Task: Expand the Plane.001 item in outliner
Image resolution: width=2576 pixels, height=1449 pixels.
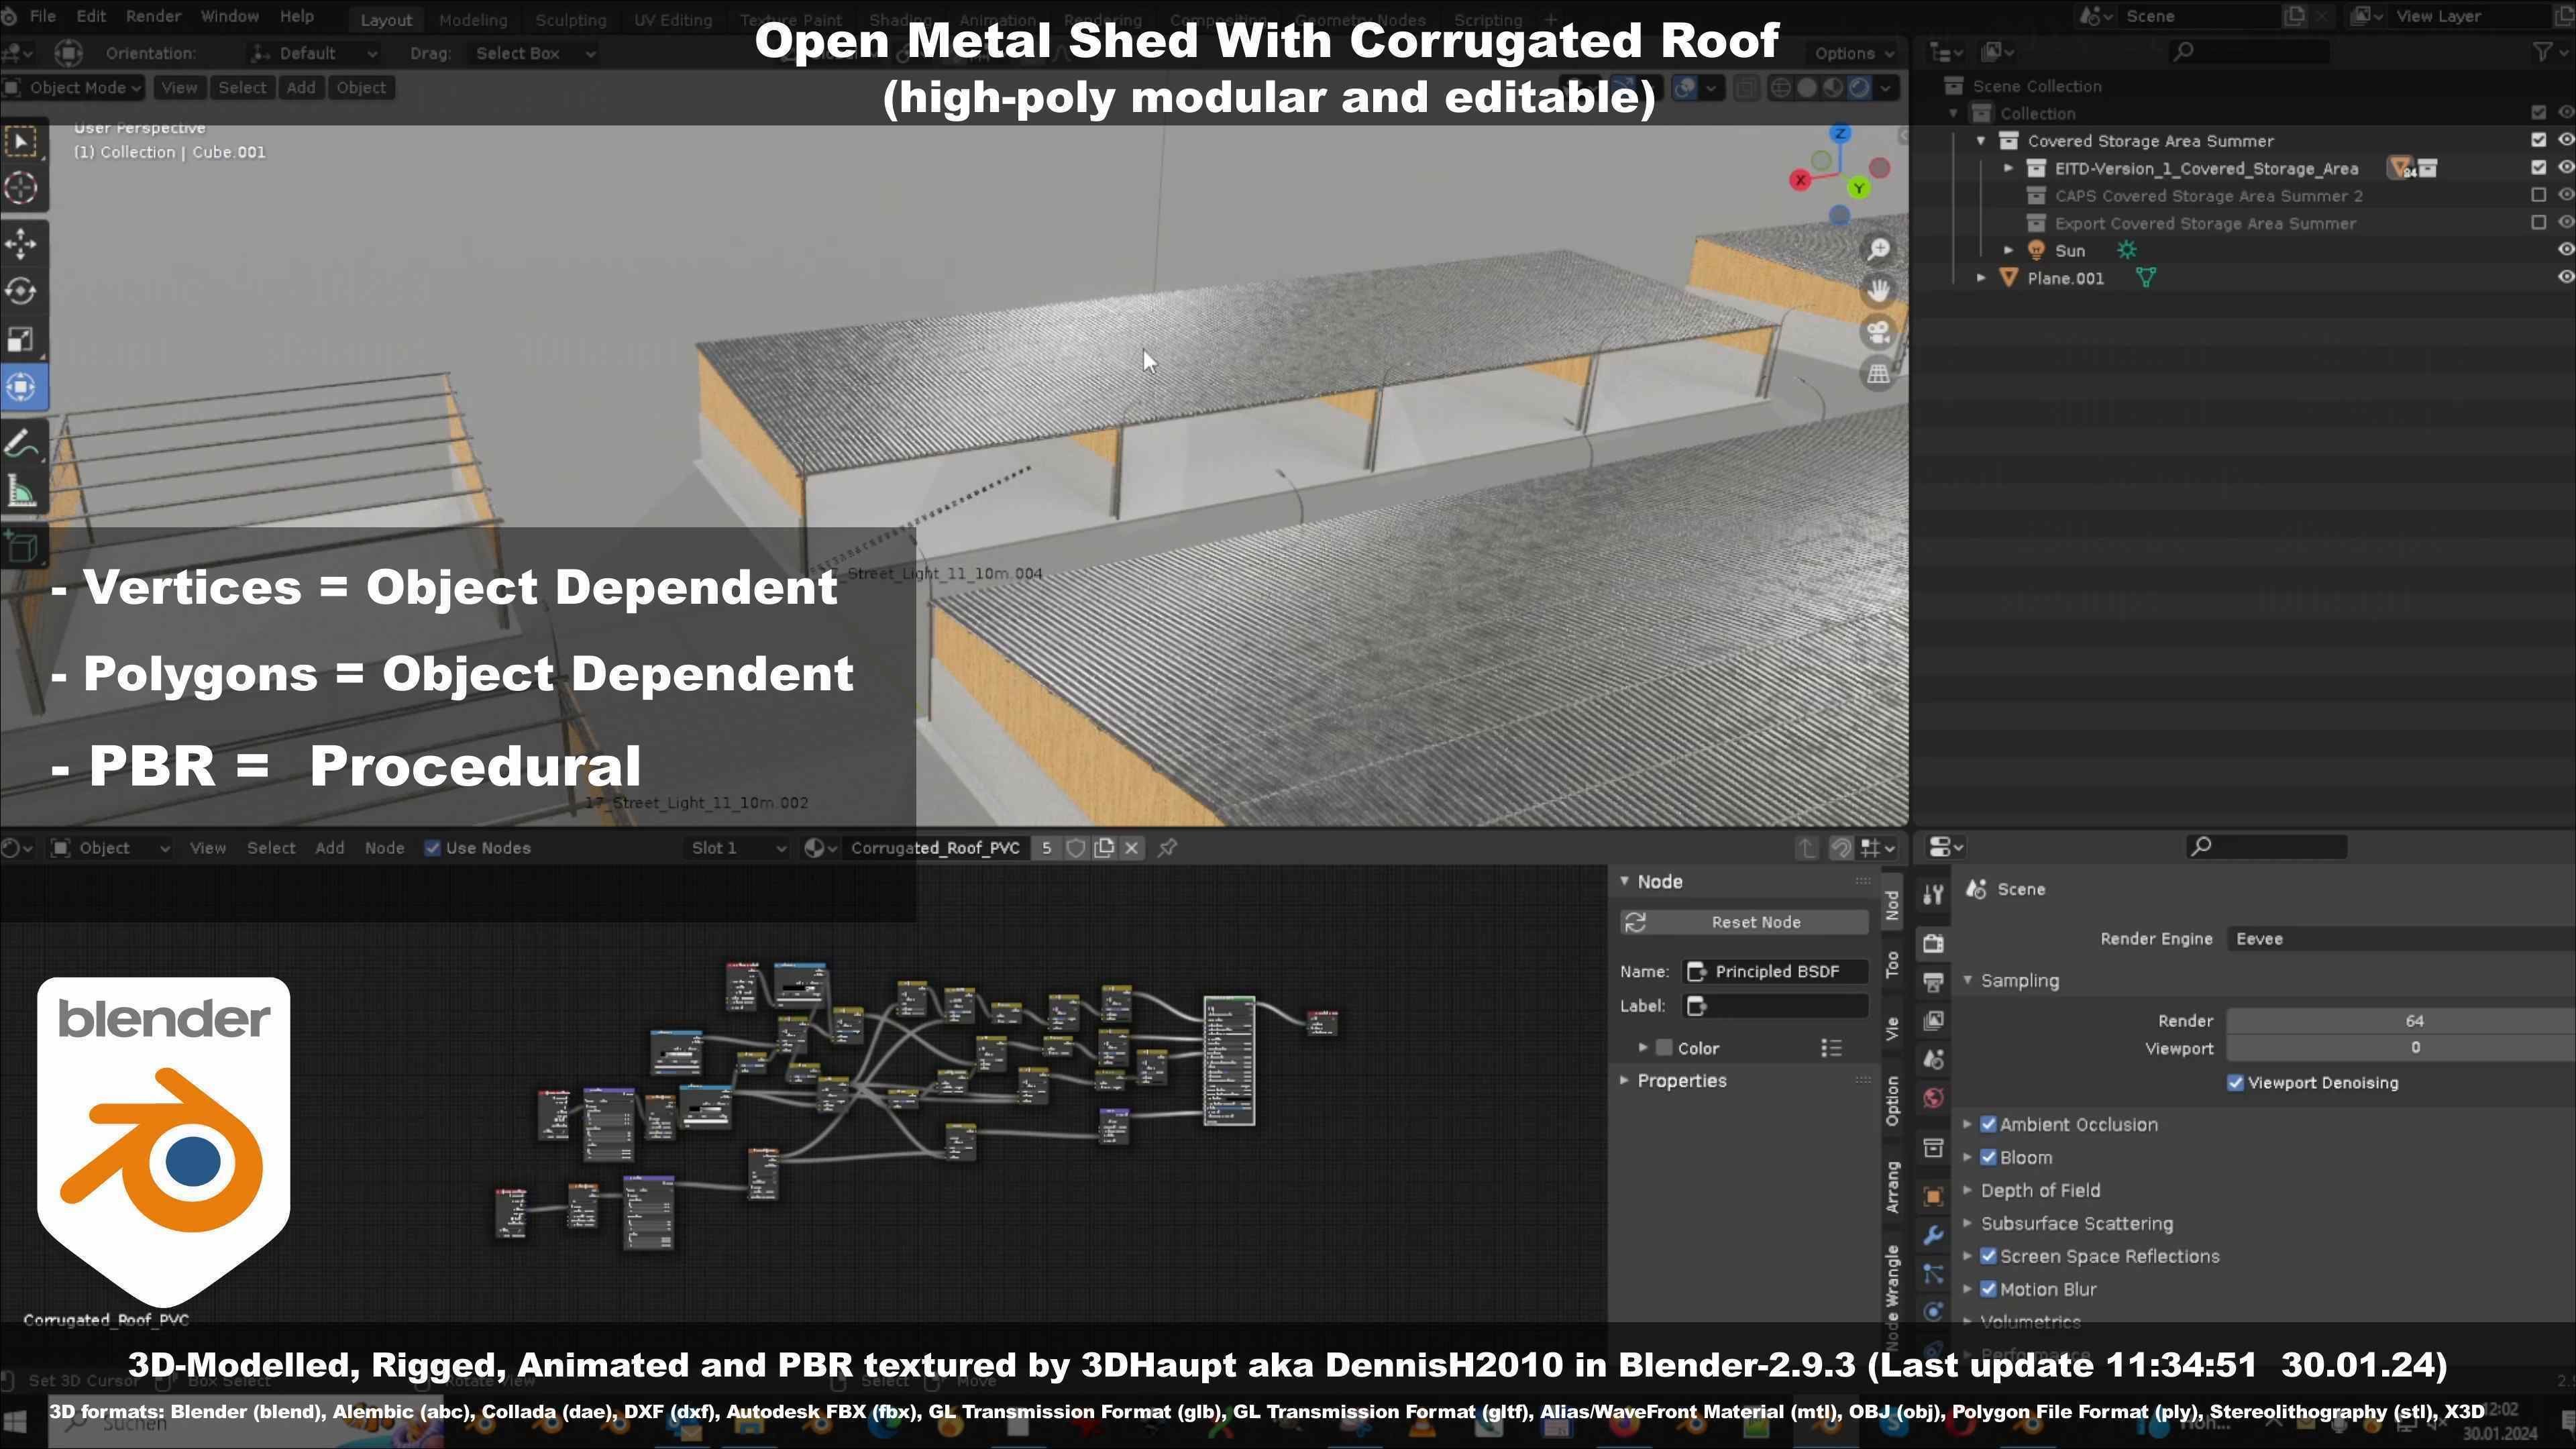Action: 1981,278
